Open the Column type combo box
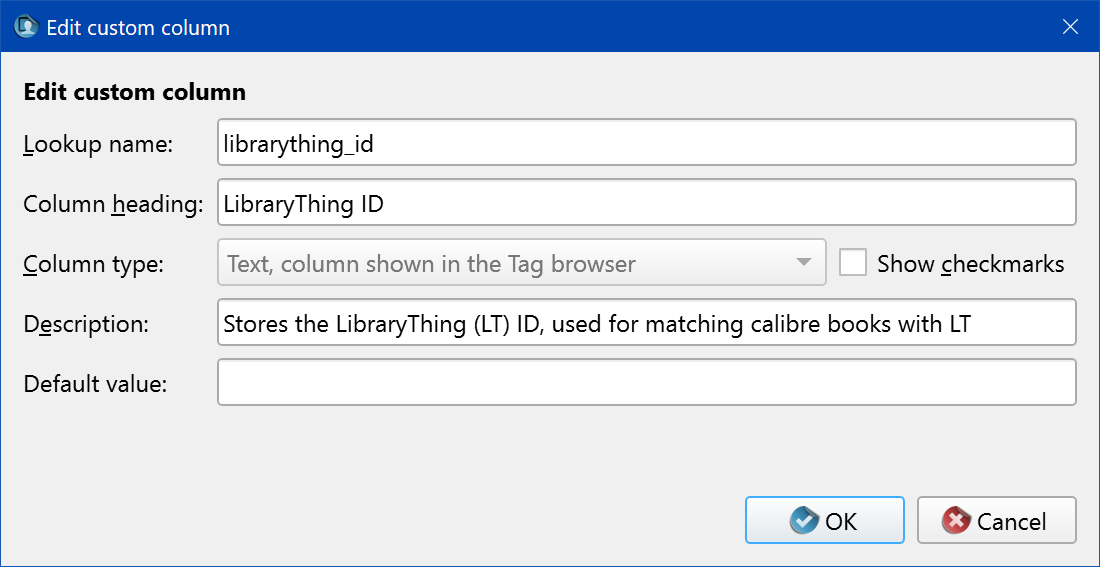 point(520,263)
